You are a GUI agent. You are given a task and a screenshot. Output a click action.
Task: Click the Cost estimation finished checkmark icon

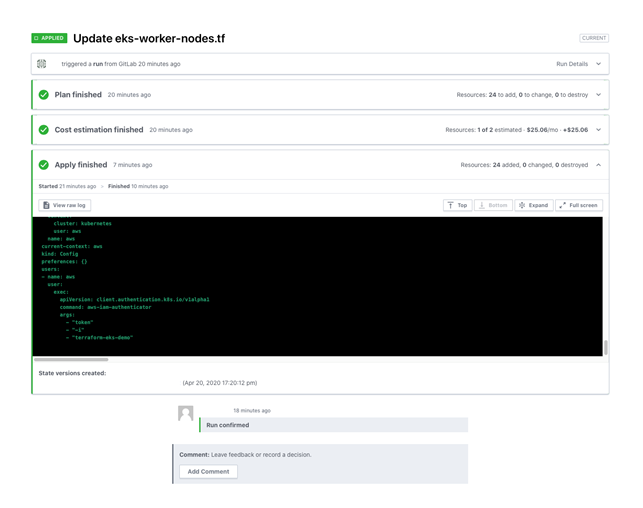44,130
